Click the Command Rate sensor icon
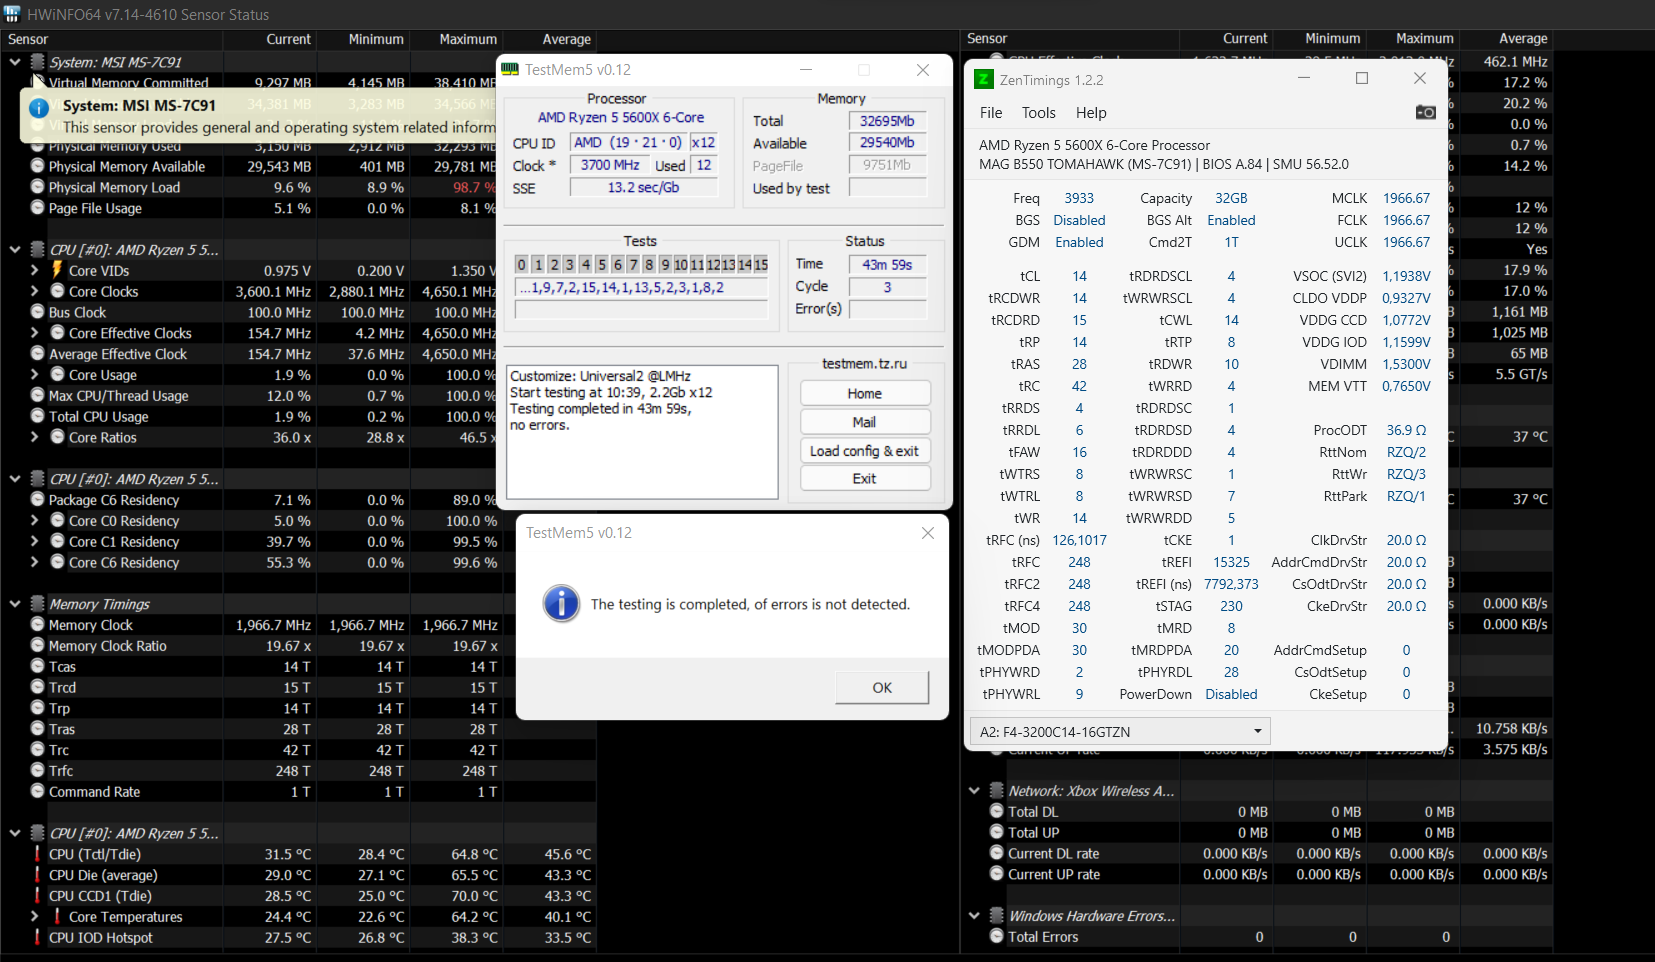 click(x=38, y=791)
